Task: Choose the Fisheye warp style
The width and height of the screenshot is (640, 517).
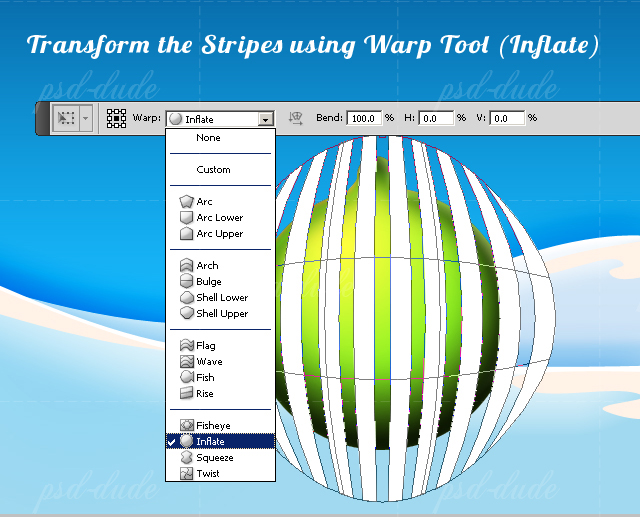Action: 220,426
